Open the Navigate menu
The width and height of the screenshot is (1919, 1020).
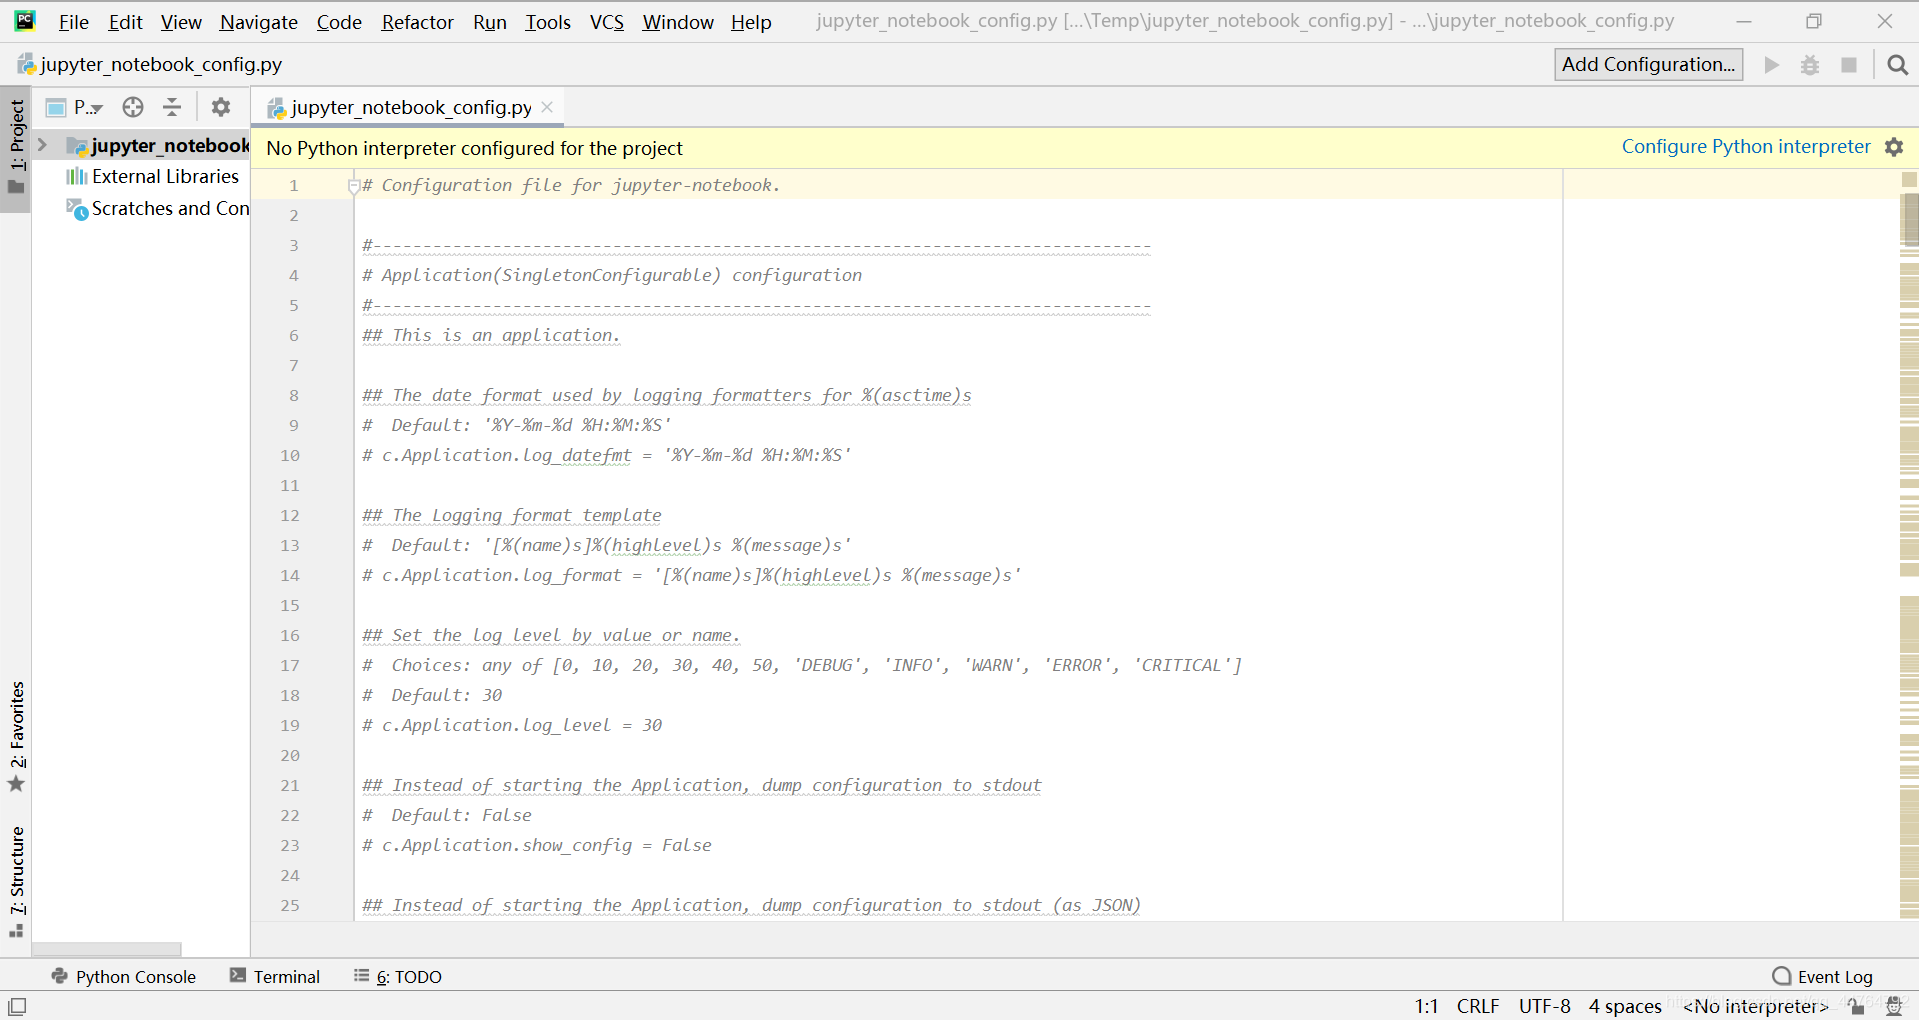pyautogui.click(x=259, y=22)
